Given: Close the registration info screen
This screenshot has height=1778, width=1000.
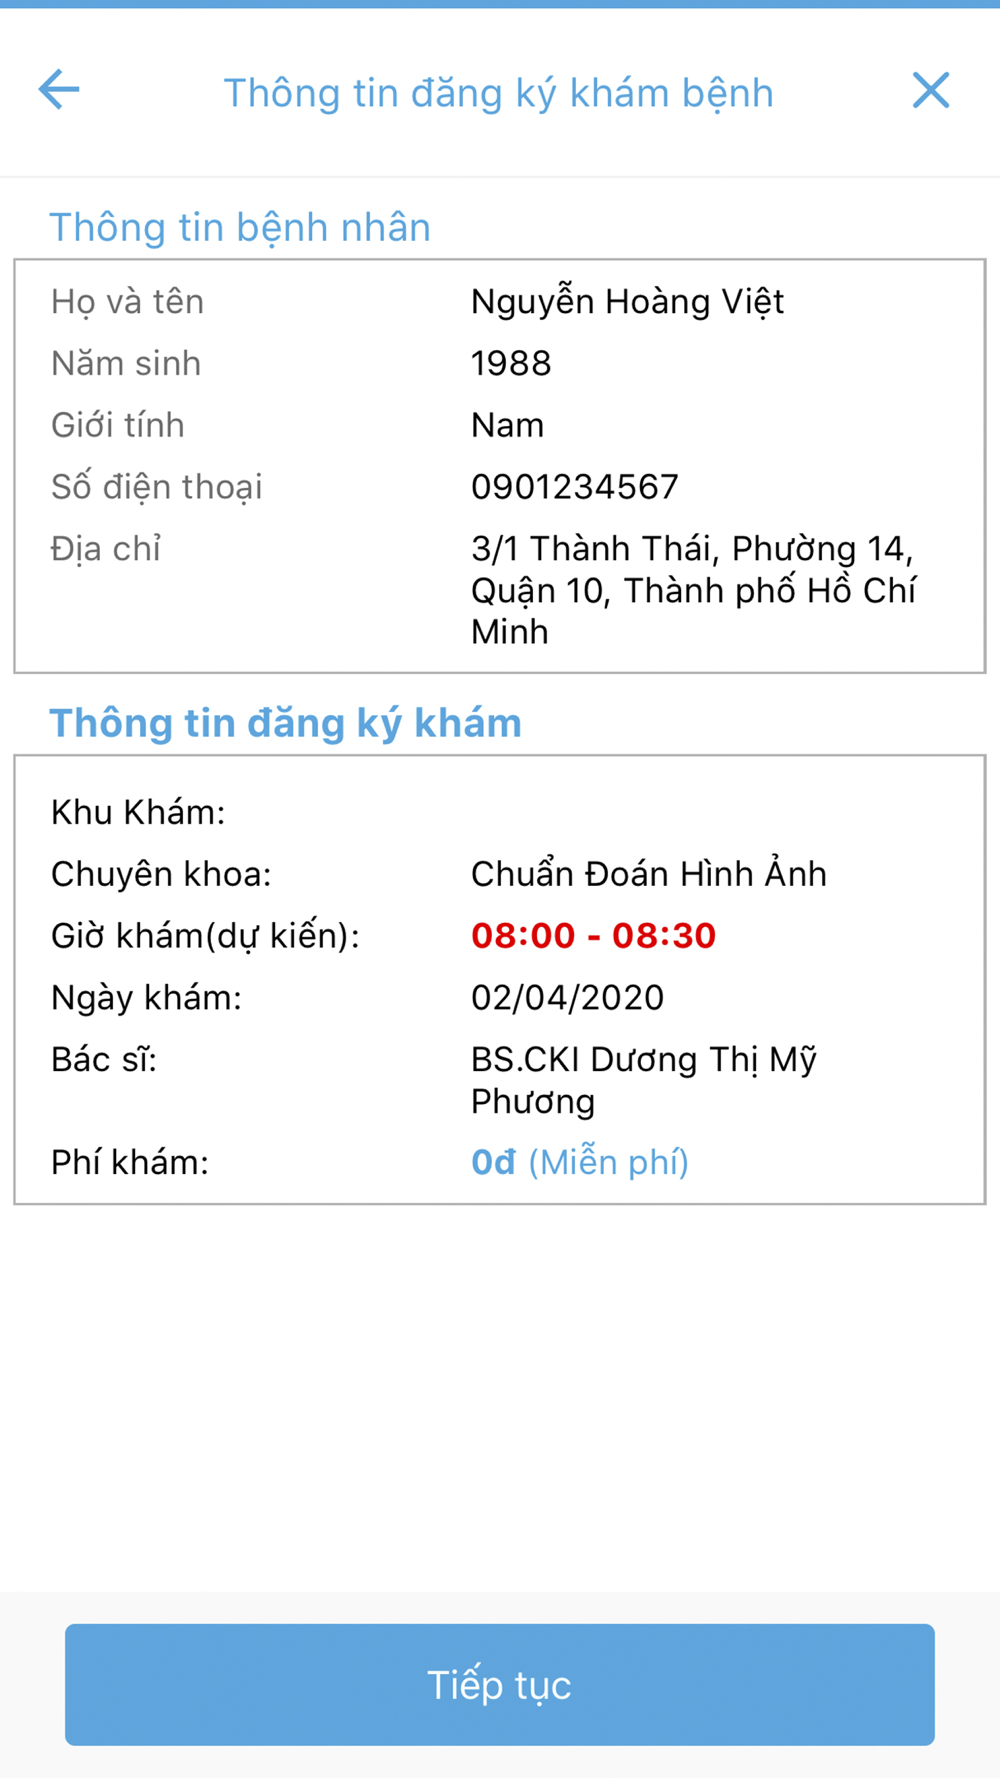Looking at the screenshot, I should (931, 90).
